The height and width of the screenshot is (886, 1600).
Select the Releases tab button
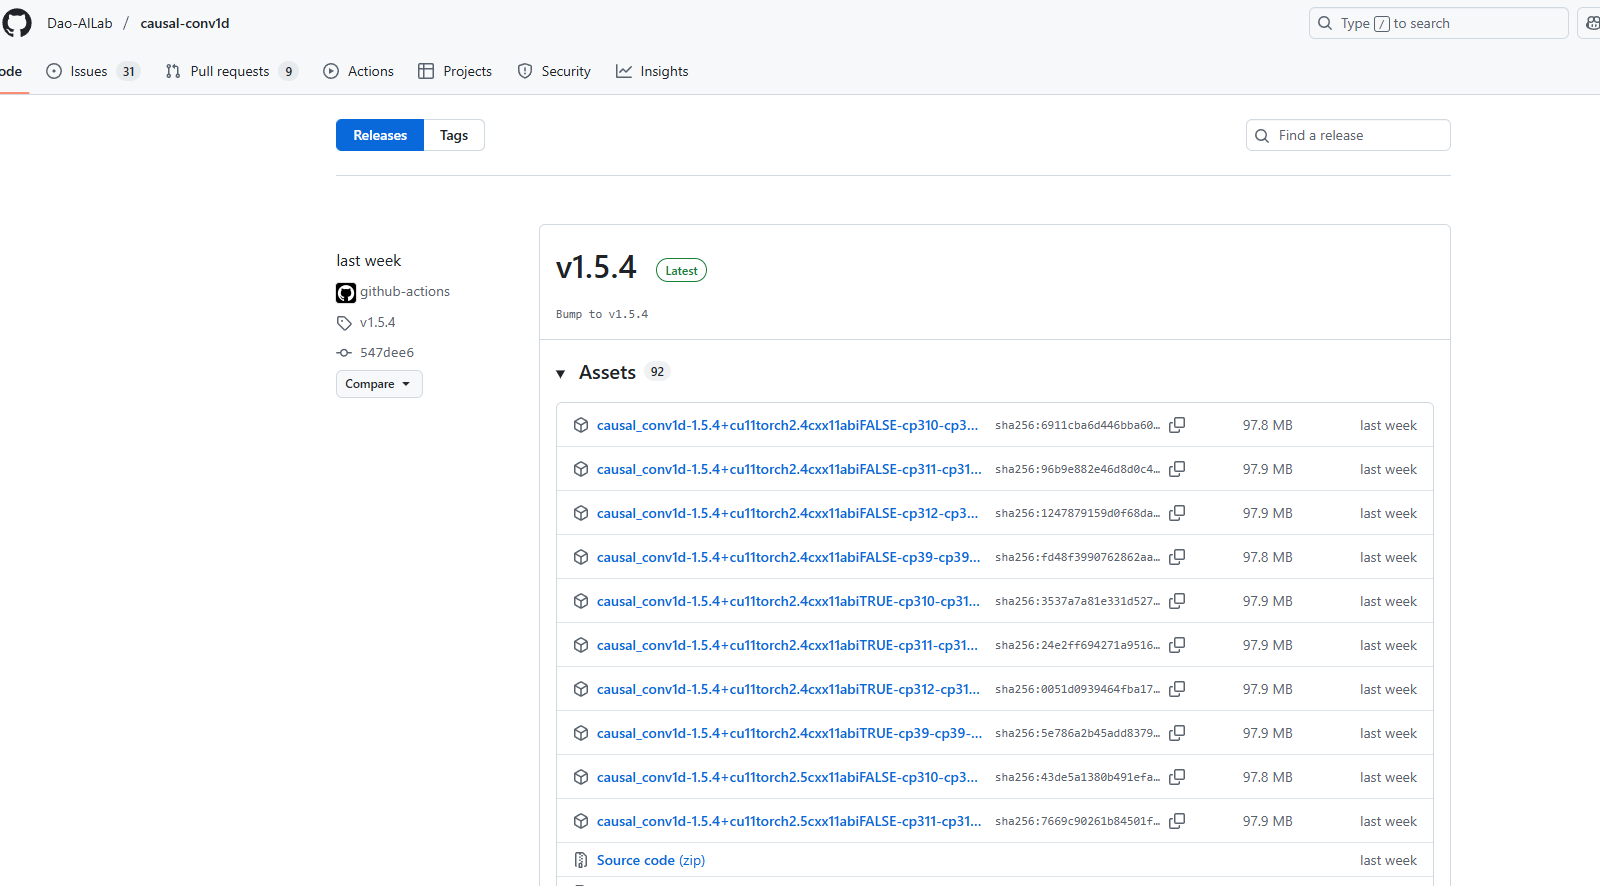click(x=380, y=135)
